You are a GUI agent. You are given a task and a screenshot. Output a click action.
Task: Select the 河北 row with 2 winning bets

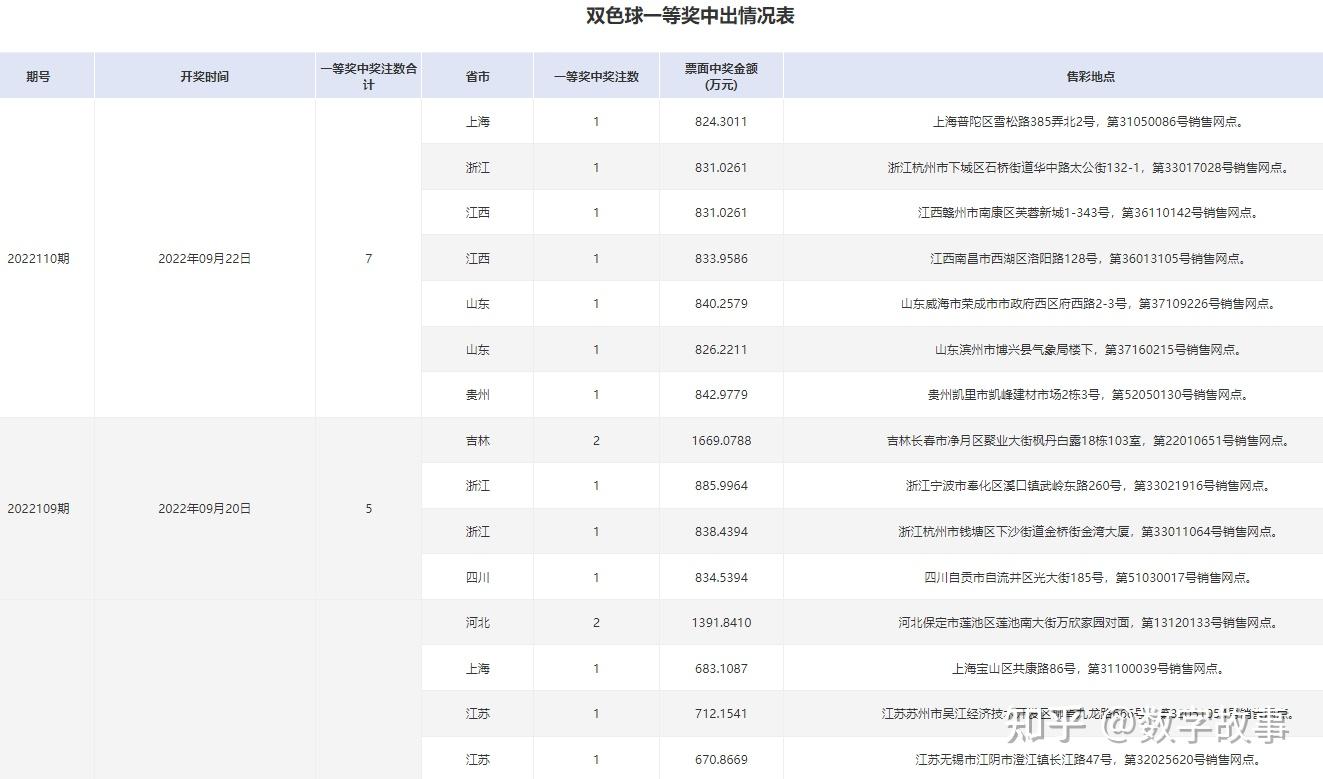coord(476,622)
